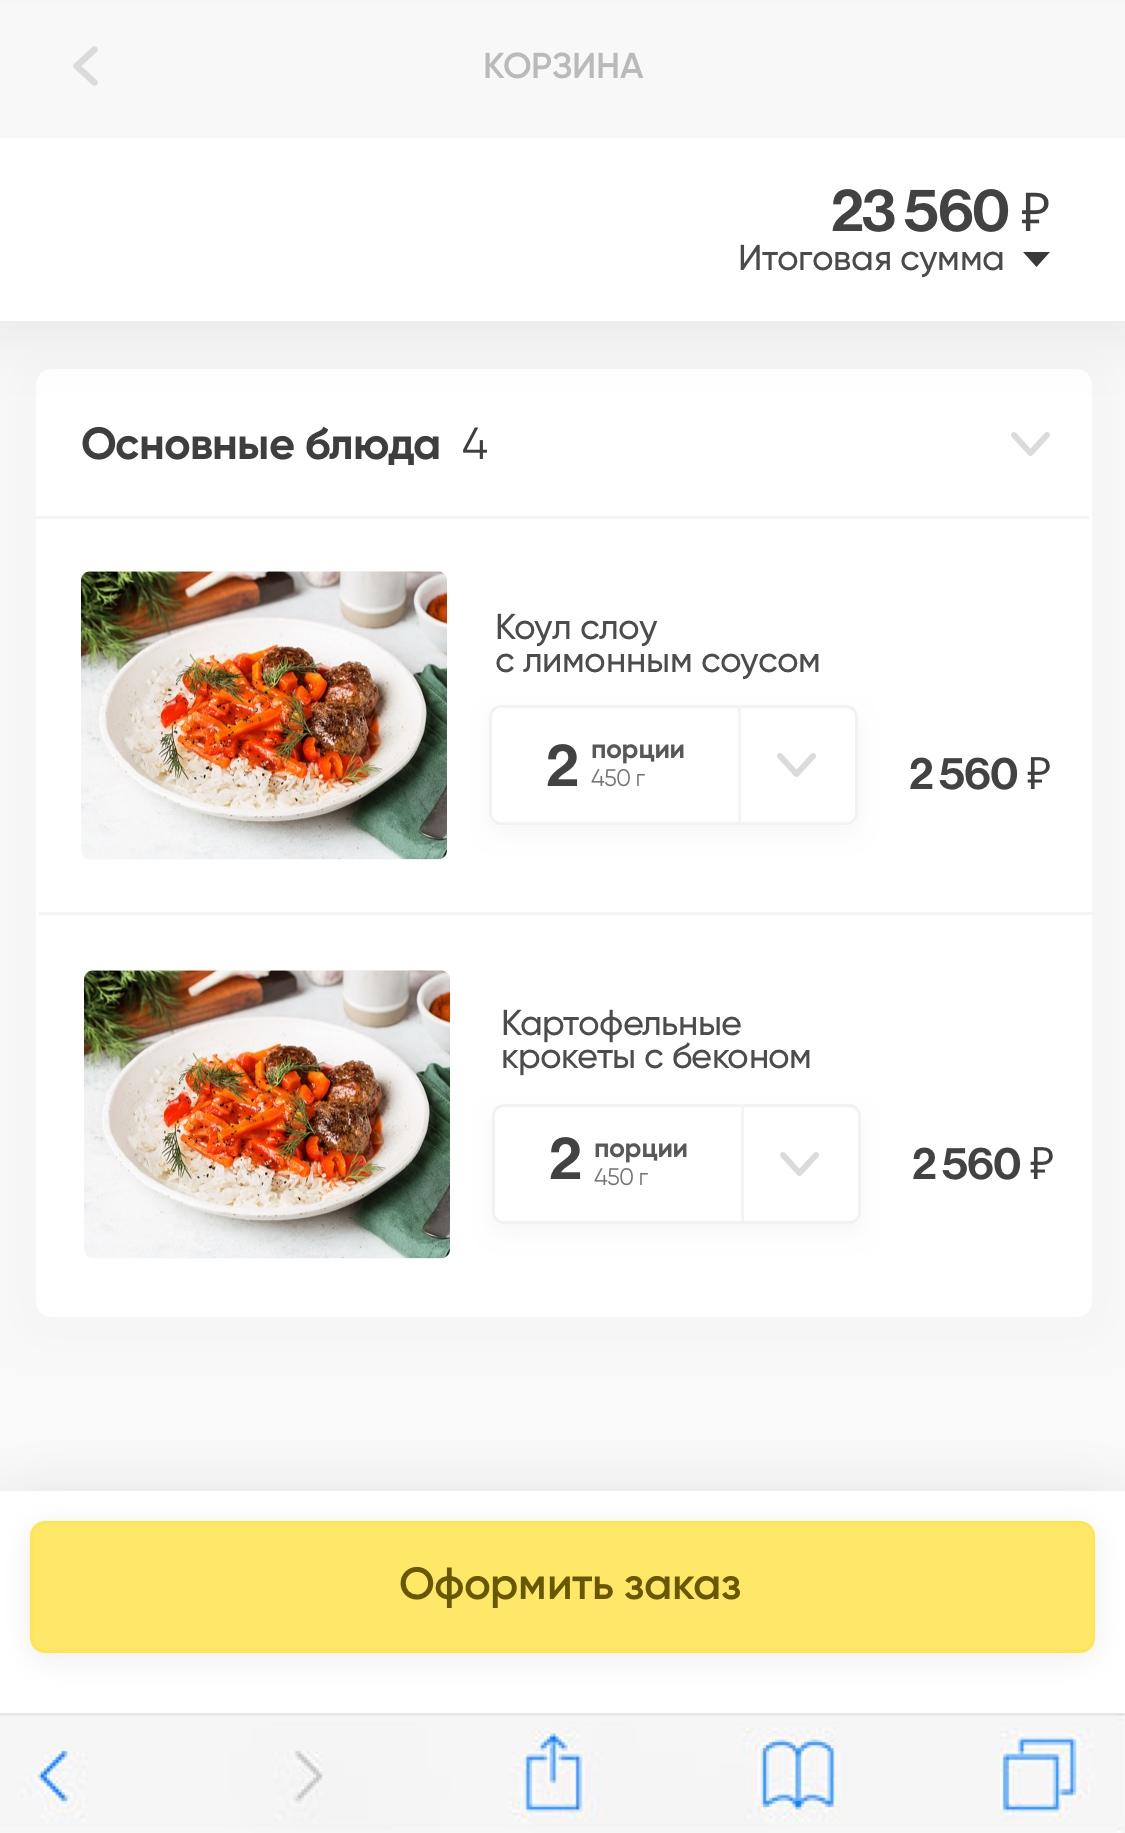Tap the Safari forward arrow
This screenshot has width=1125, height=1833.
point(309,1775)
